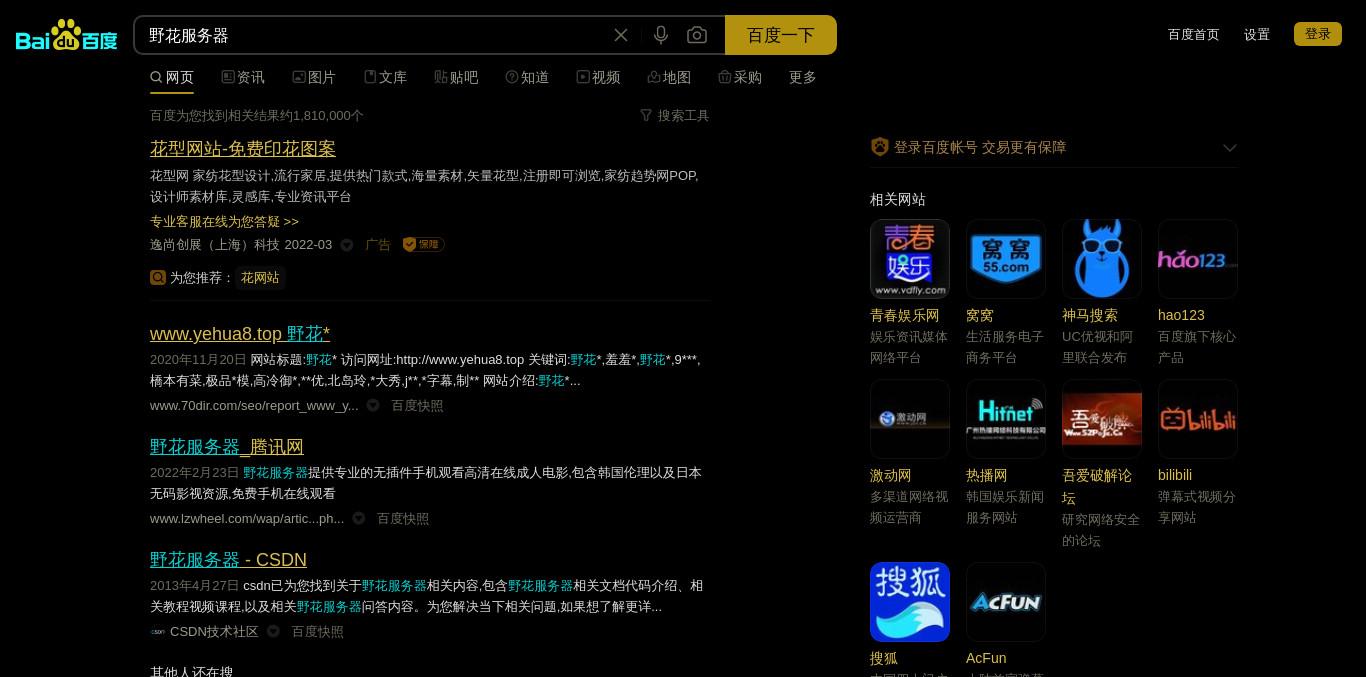1366x677 pixels.
Task: Click 青春娱乐网 text link
Action: pos(905,315)
